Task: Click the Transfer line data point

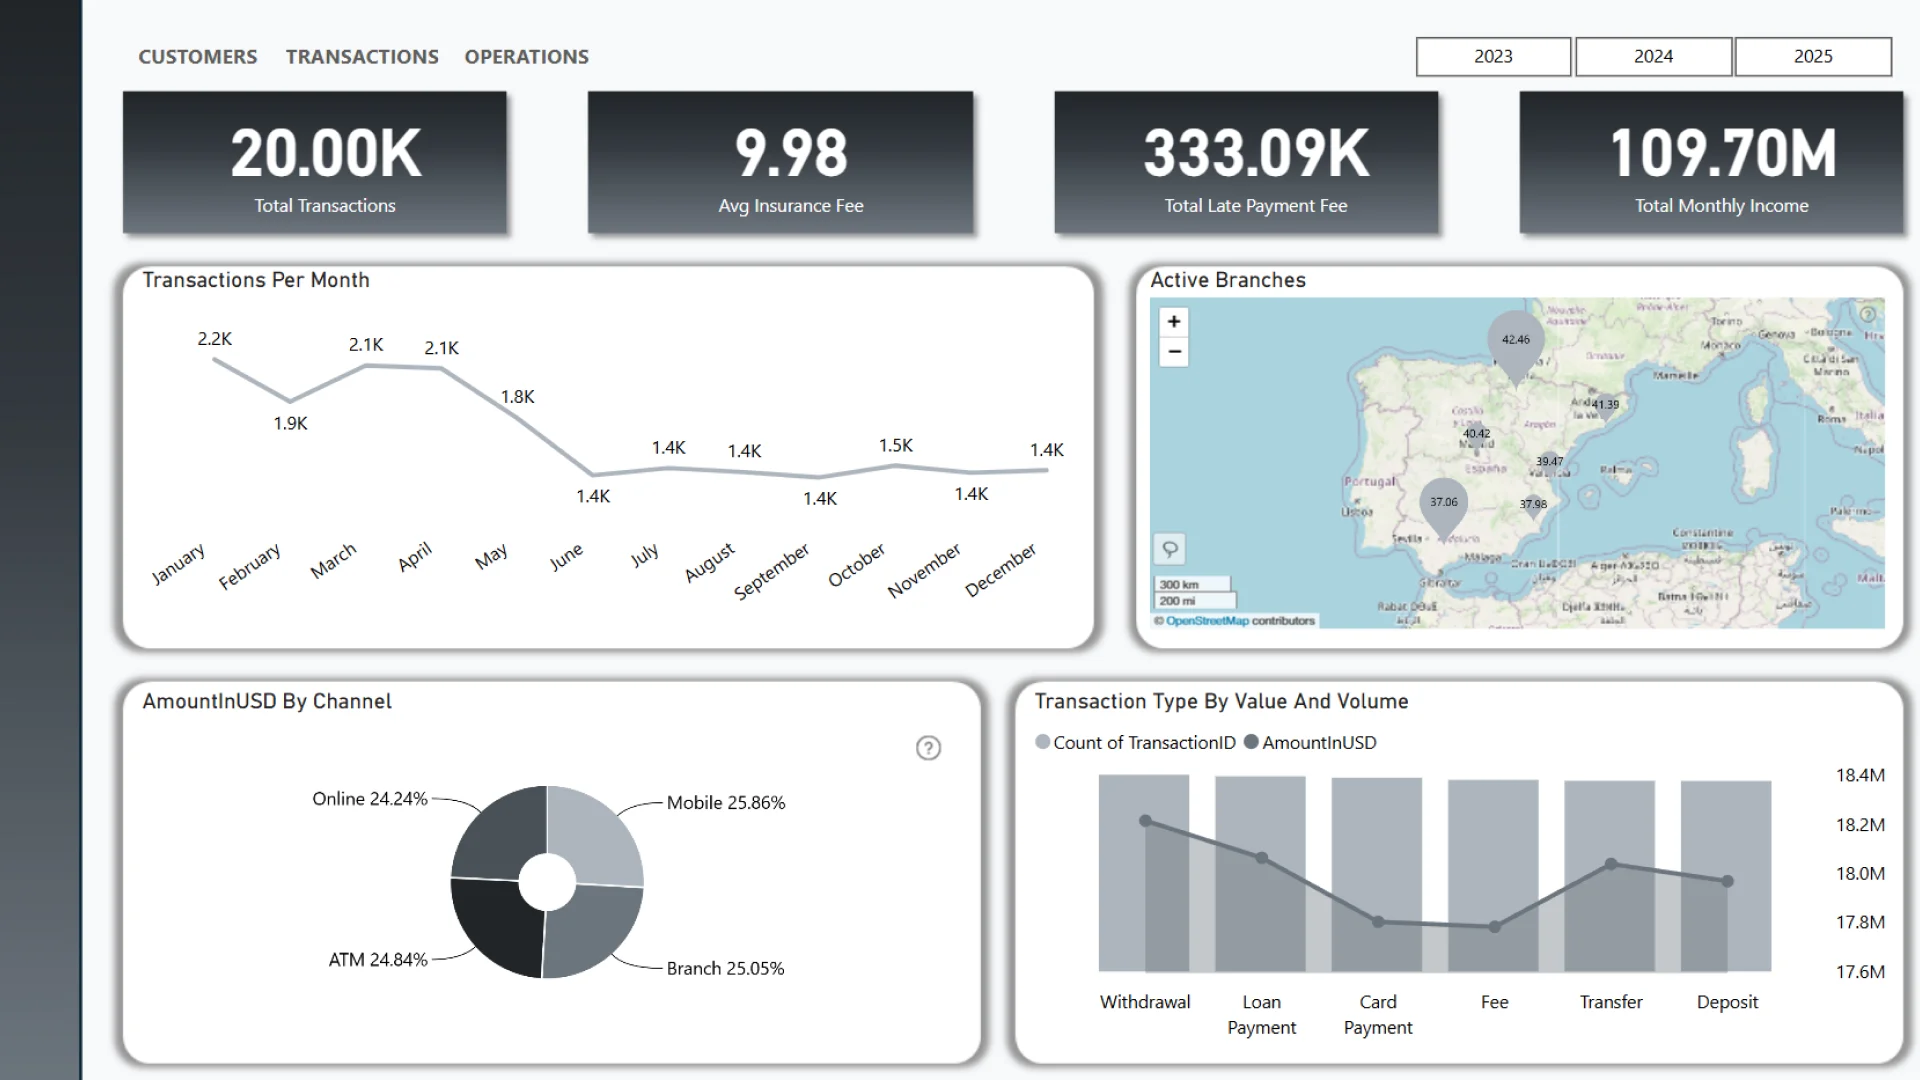Action: (x=1611, y=864)
